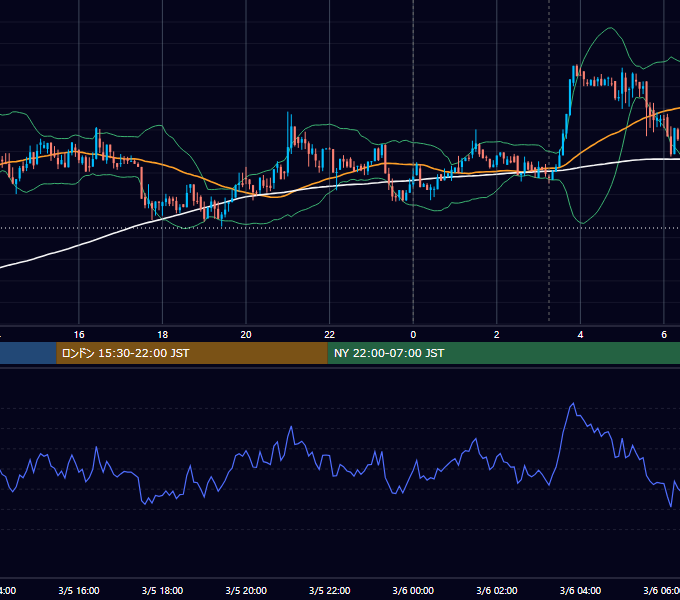Click the horizontal dotted price level line

(x=340, y=228)
